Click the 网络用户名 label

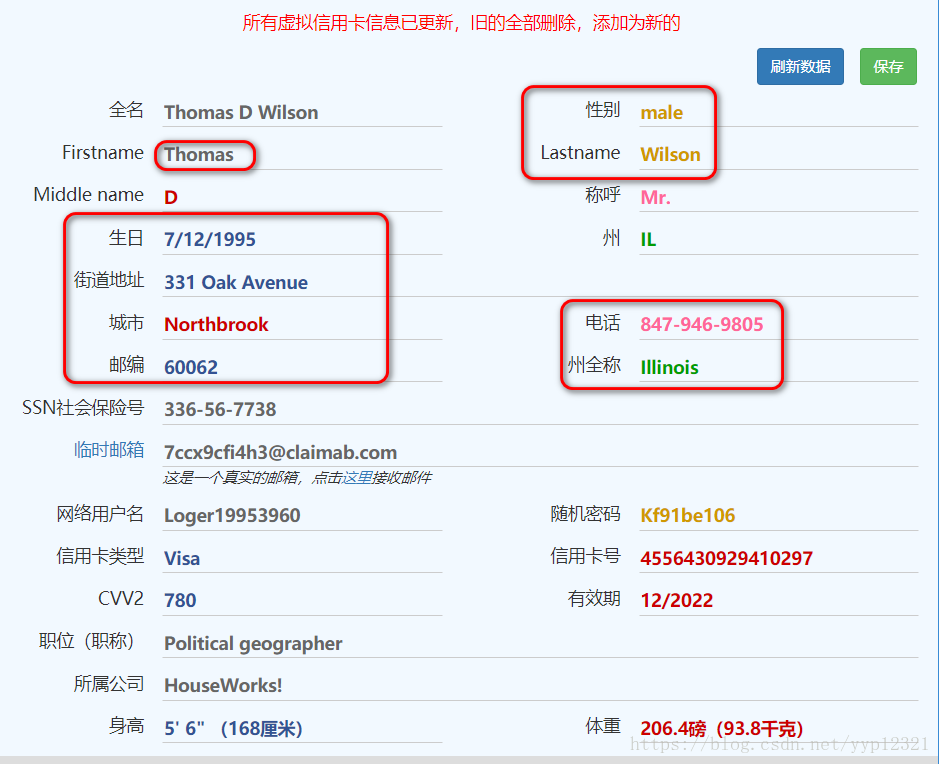point(100,514)
